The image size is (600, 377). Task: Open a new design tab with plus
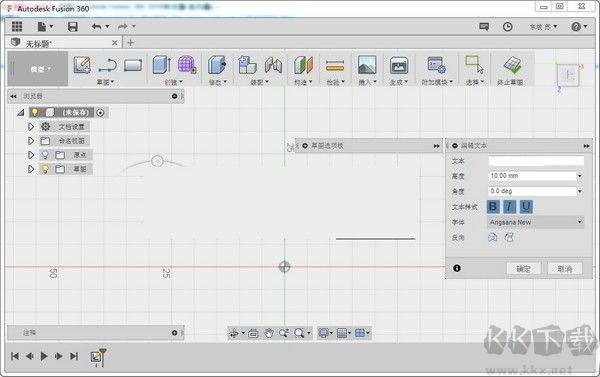click(130, 42)
